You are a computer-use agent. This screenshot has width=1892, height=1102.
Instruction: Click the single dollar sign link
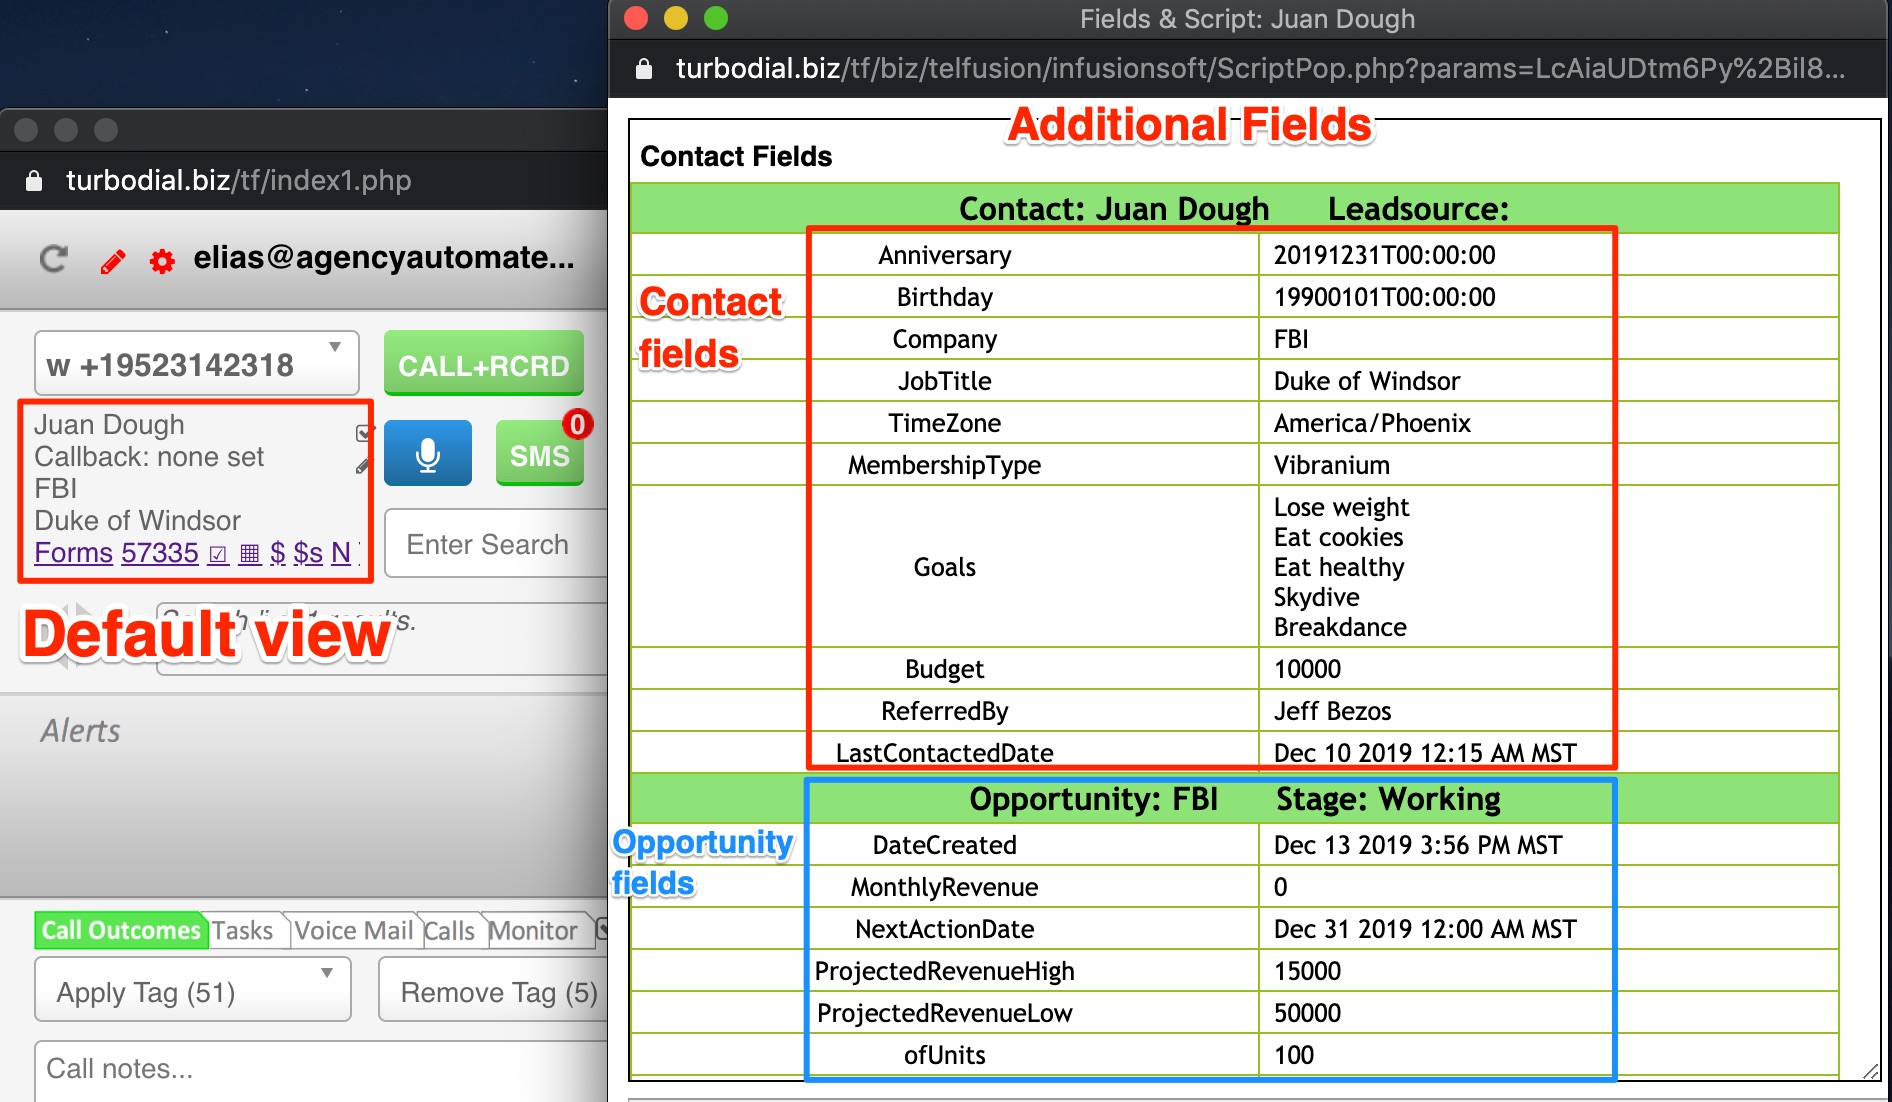click(x=278, y=553)
